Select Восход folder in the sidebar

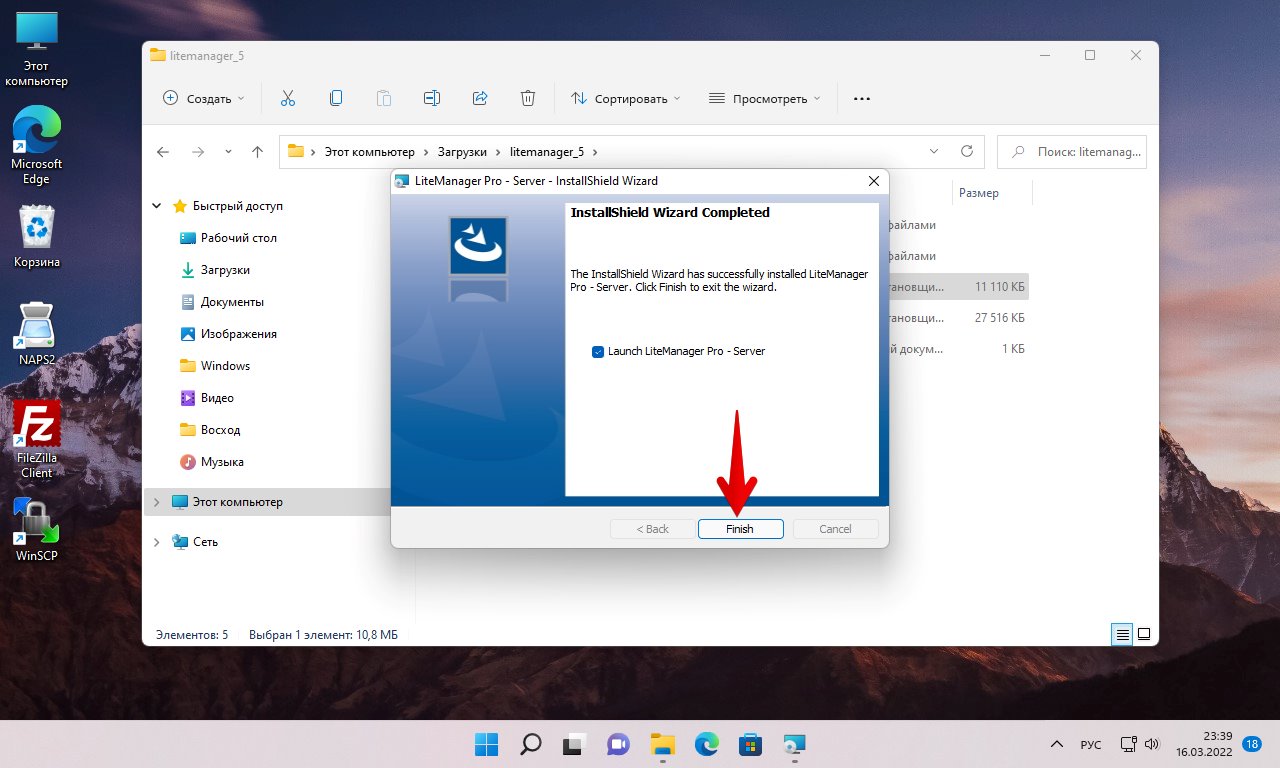click(x=220, y=430)
